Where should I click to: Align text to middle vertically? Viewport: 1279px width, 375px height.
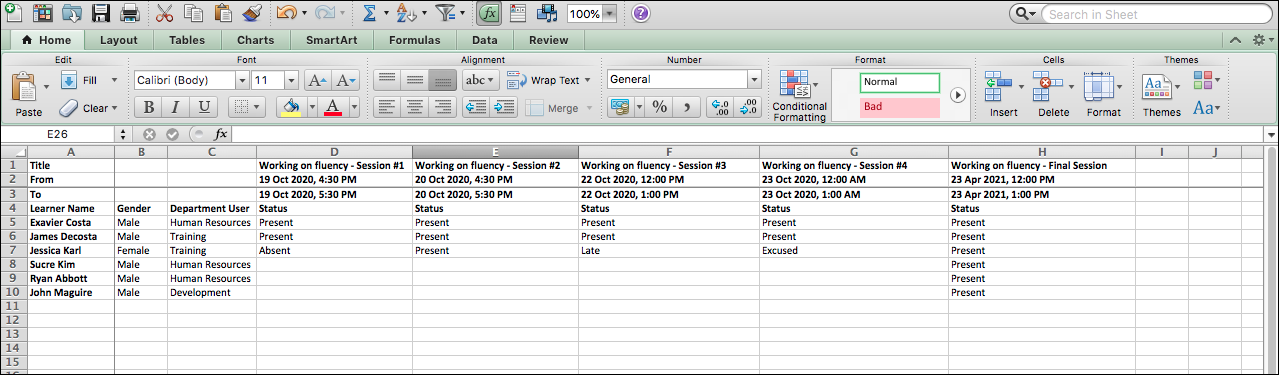point(415,80)
